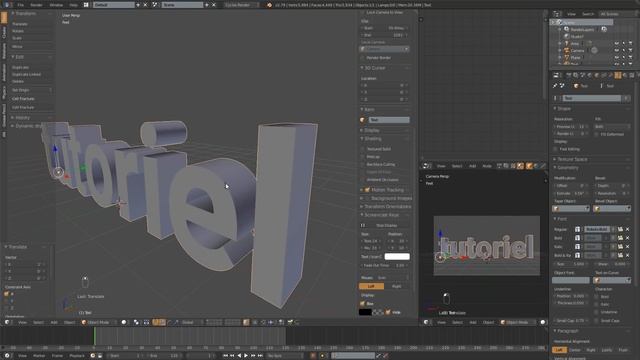Jump to timeline end frame
Viewport: 640px width, 360px height.
click(x=260, y=356)
